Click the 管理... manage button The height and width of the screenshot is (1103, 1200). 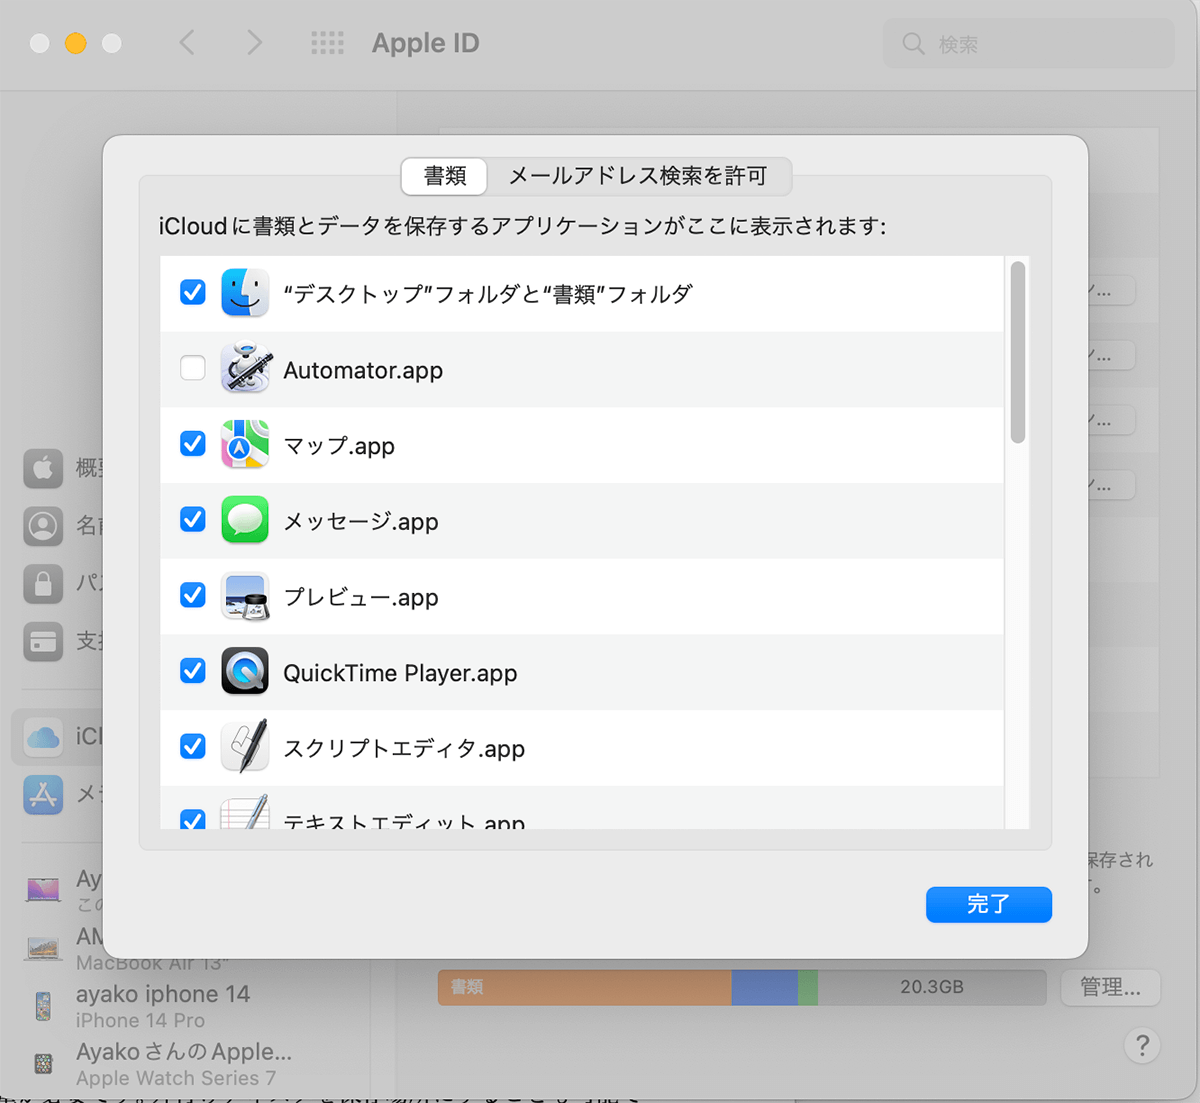(1110, 987)
